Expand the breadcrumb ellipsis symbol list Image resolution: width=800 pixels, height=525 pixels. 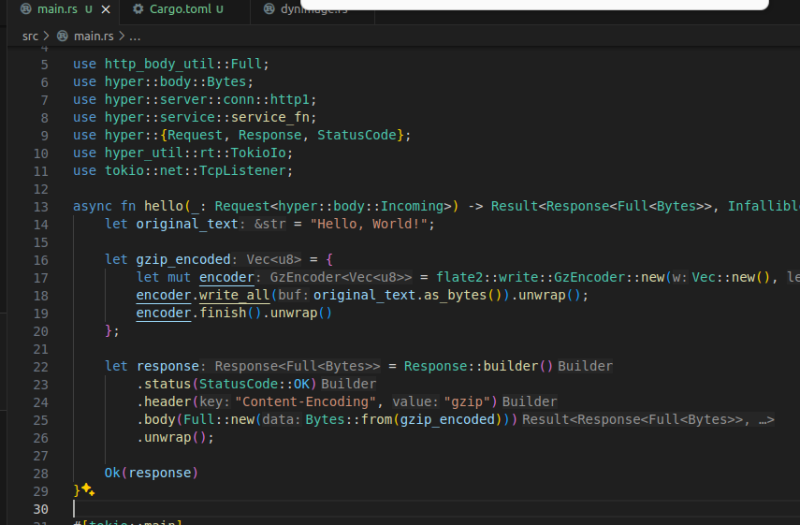pyautogui.click(x=135, y=36)
